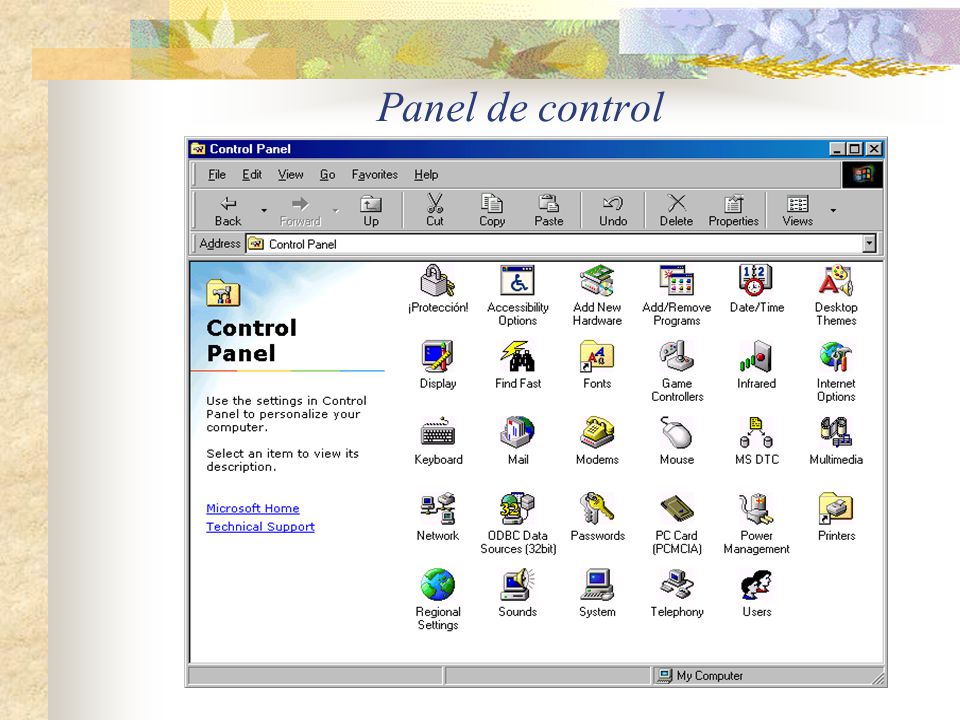Screen dimensions: 960x720
Task: Click the Properties toolbar button
Action: (x=733, y=211)
